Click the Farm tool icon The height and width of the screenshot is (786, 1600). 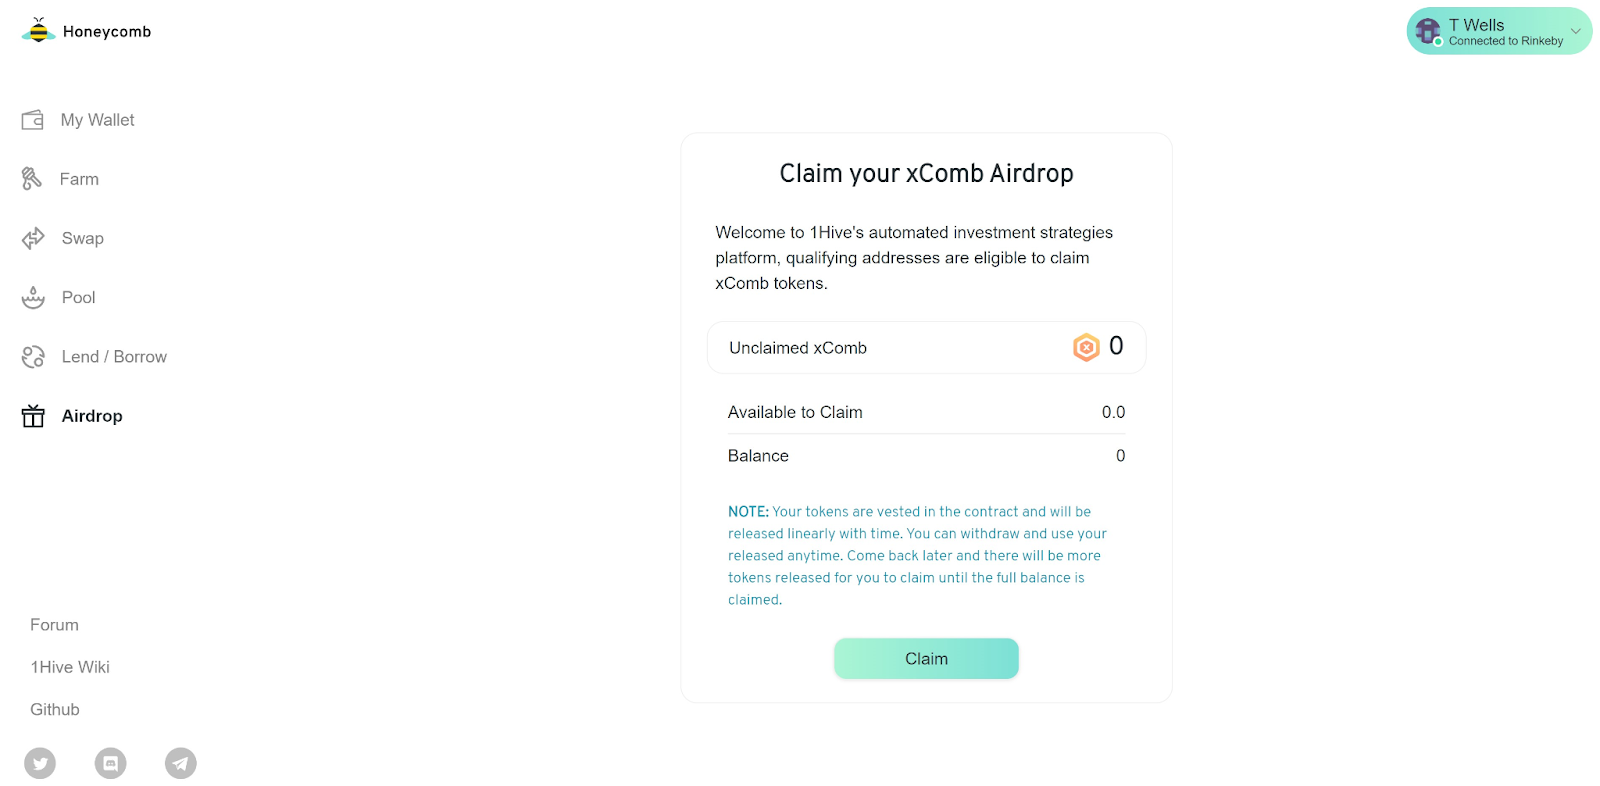(32, 179)
